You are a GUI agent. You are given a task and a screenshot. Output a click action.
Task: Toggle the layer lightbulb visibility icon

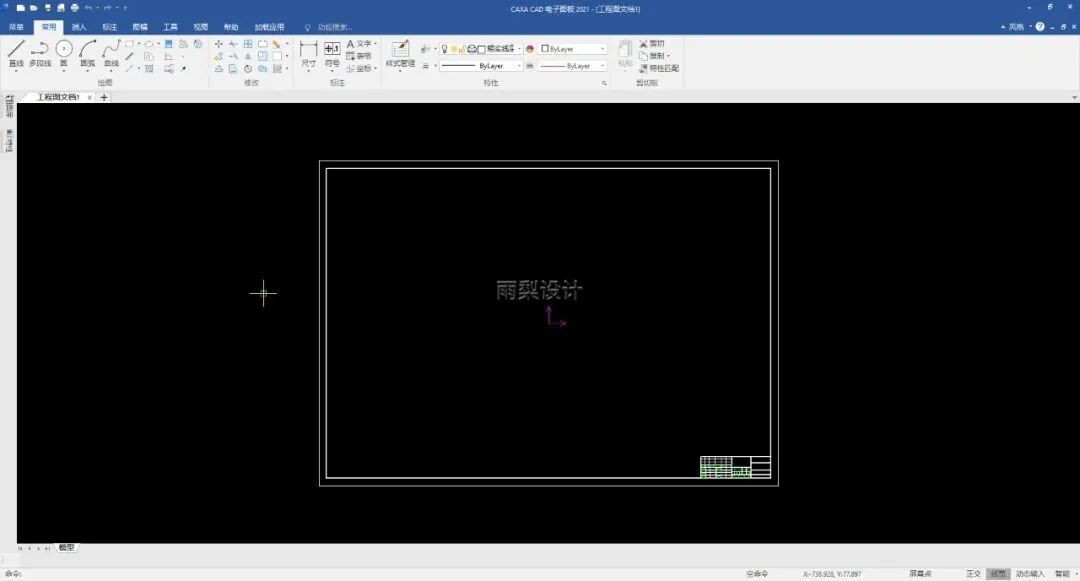(445, 49)
